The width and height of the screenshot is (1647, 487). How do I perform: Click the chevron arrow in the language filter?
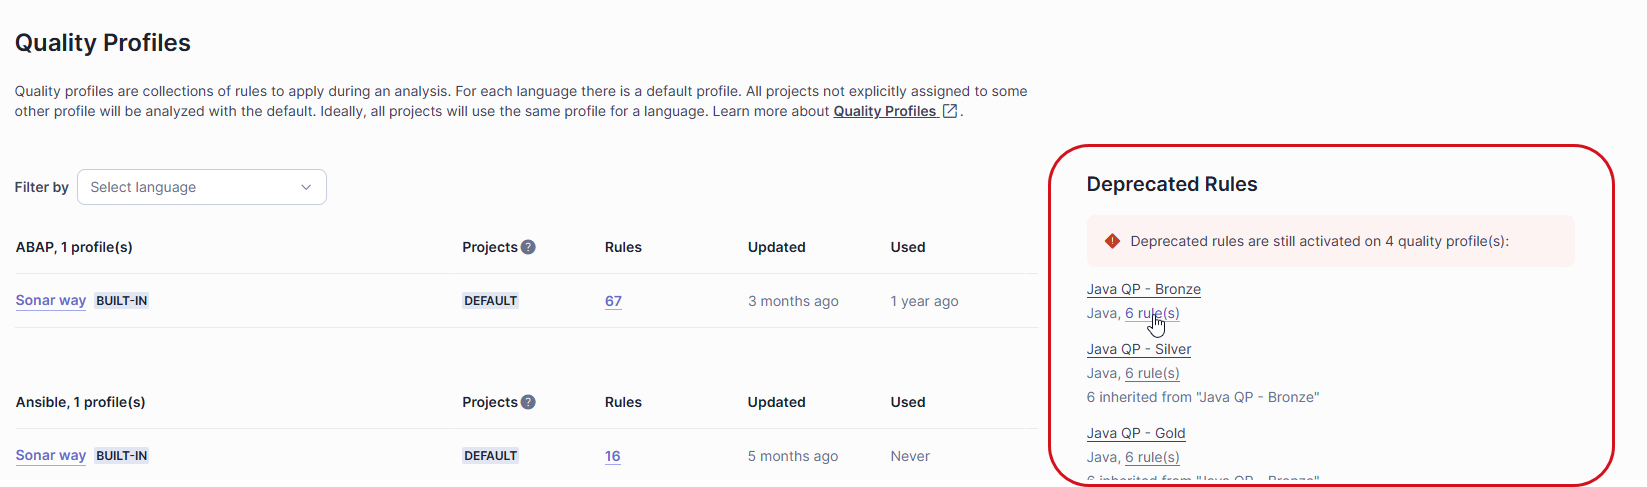coord(306,187)
